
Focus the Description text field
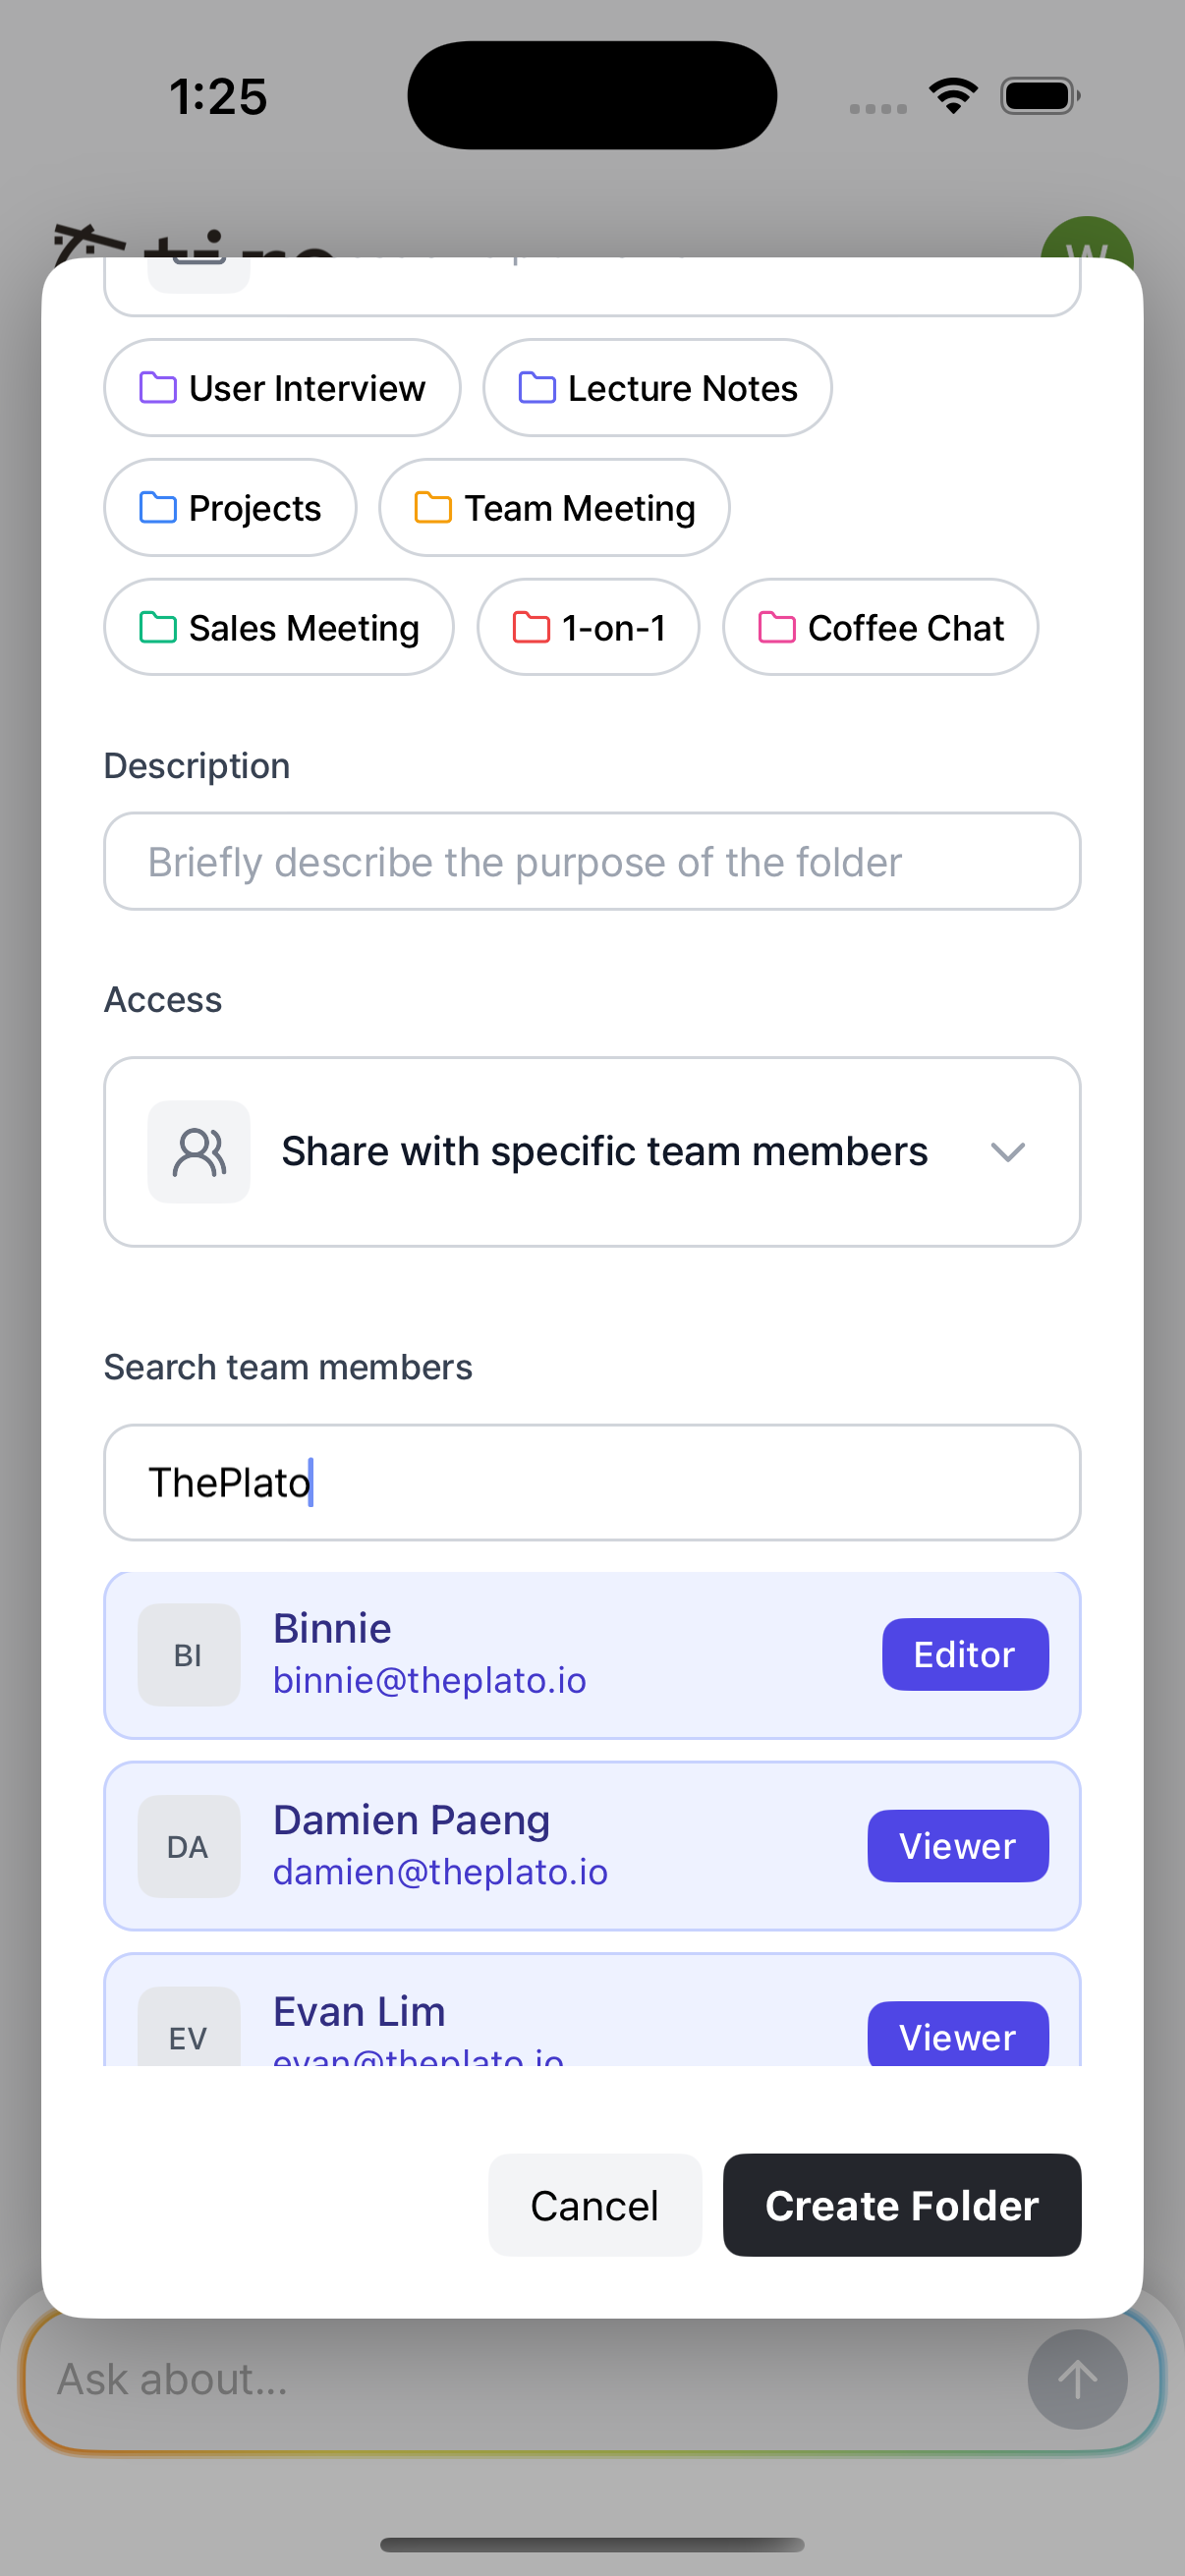tap(592, 862)
